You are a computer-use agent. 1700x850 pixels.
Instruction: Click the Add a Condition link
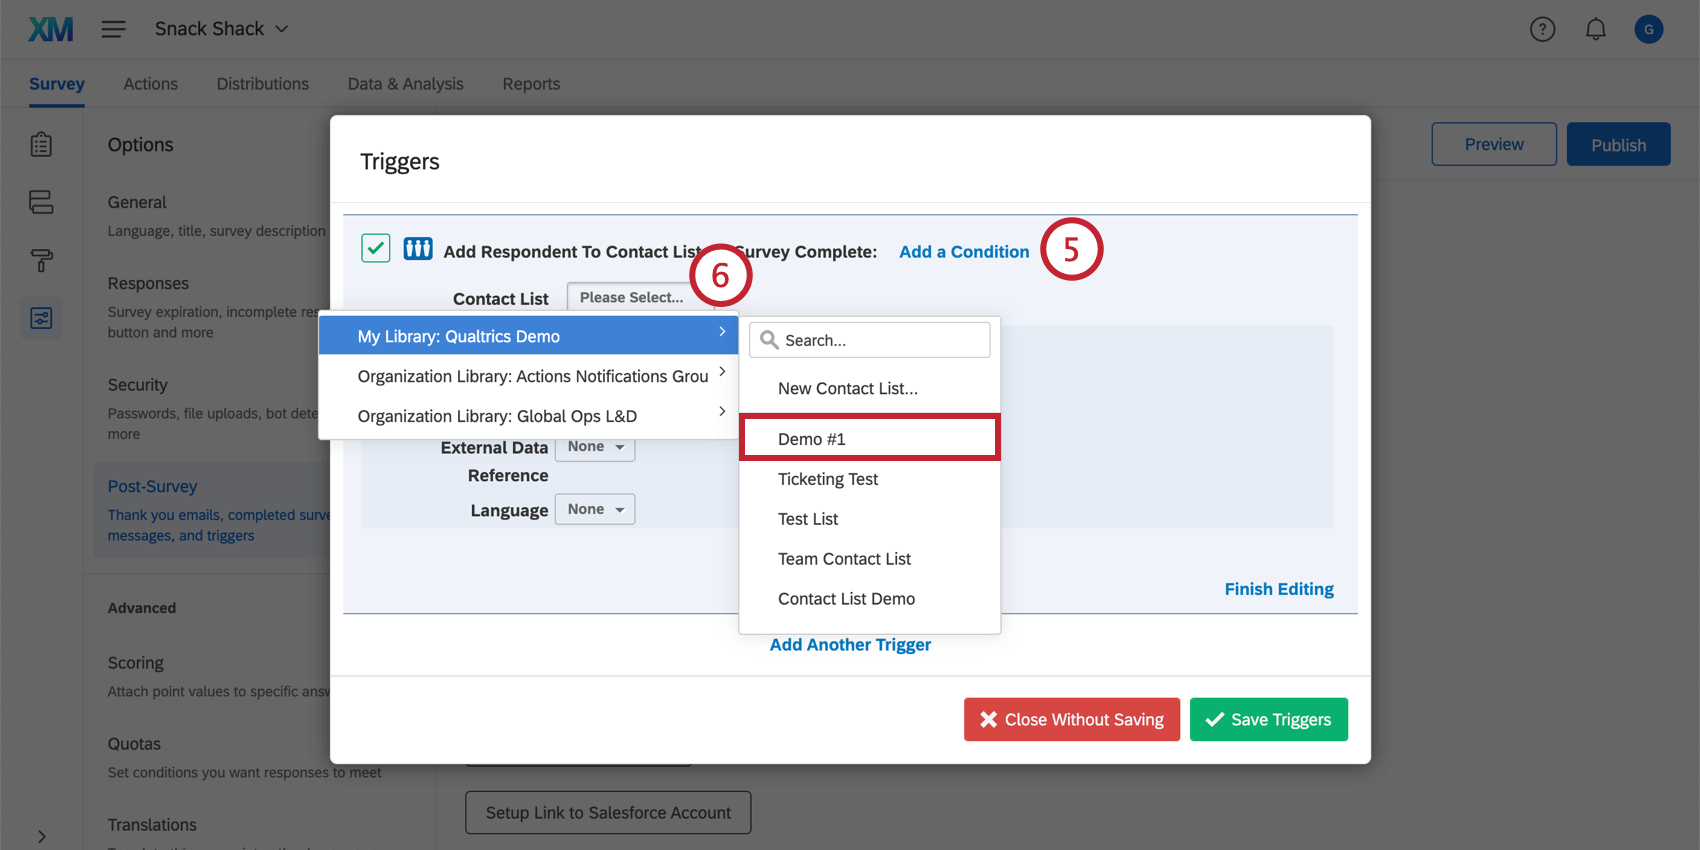pyautogui.click(x=964, y=252)
